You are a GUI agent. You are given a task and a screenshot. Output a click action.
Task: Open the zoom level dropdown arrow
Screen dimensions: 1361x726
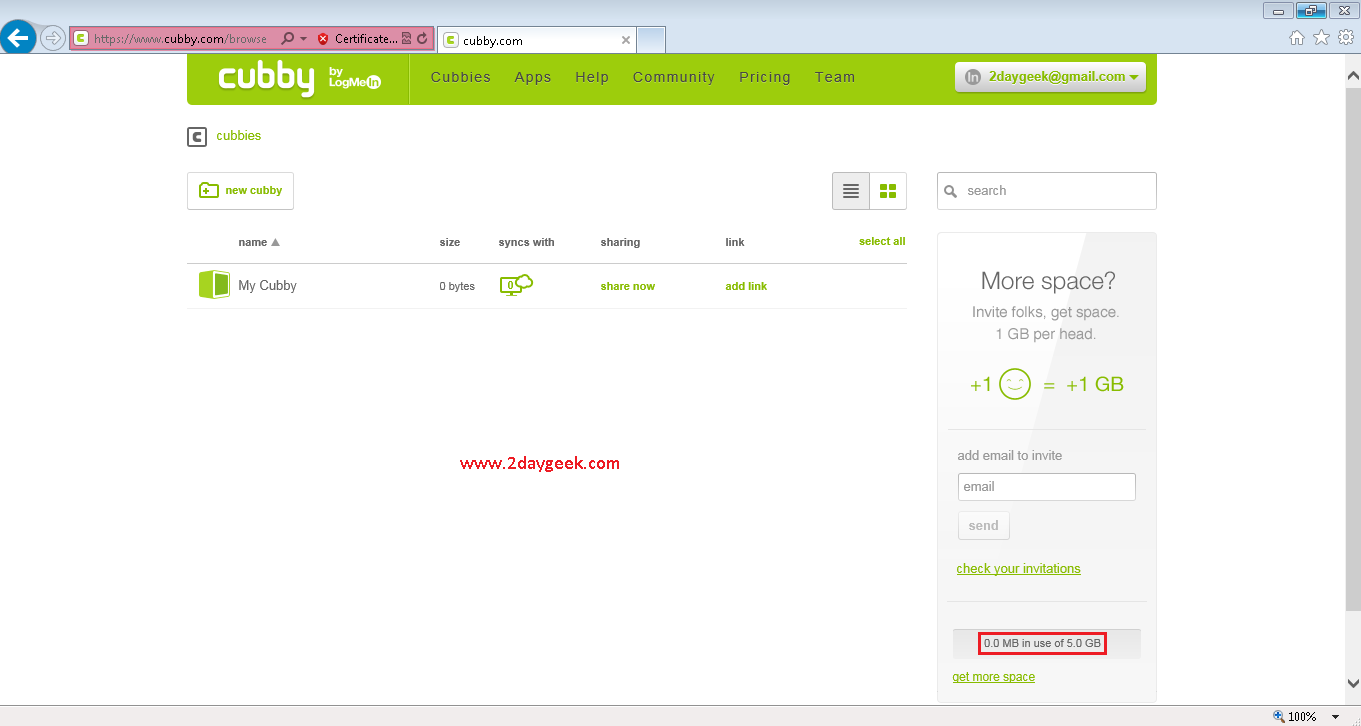(x=1335, y=717)
